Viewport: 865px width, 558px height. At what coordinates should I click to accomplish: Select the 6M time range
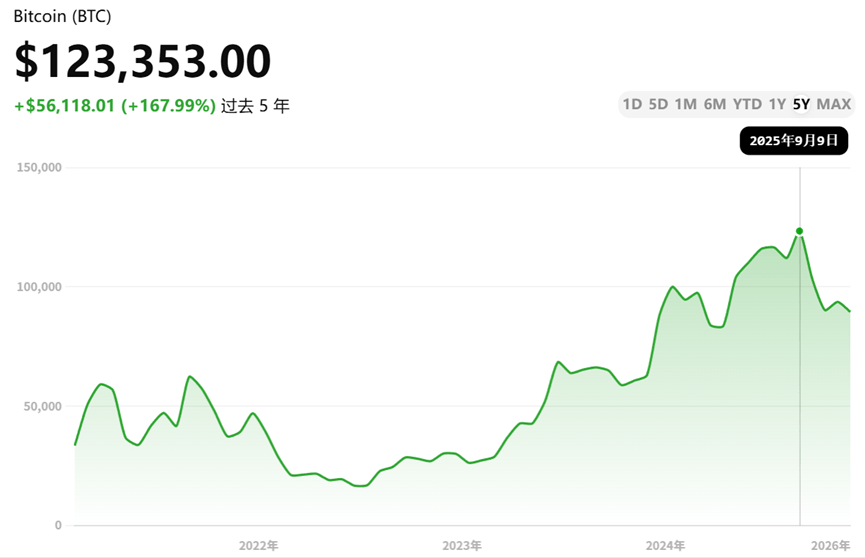(715, 104)
